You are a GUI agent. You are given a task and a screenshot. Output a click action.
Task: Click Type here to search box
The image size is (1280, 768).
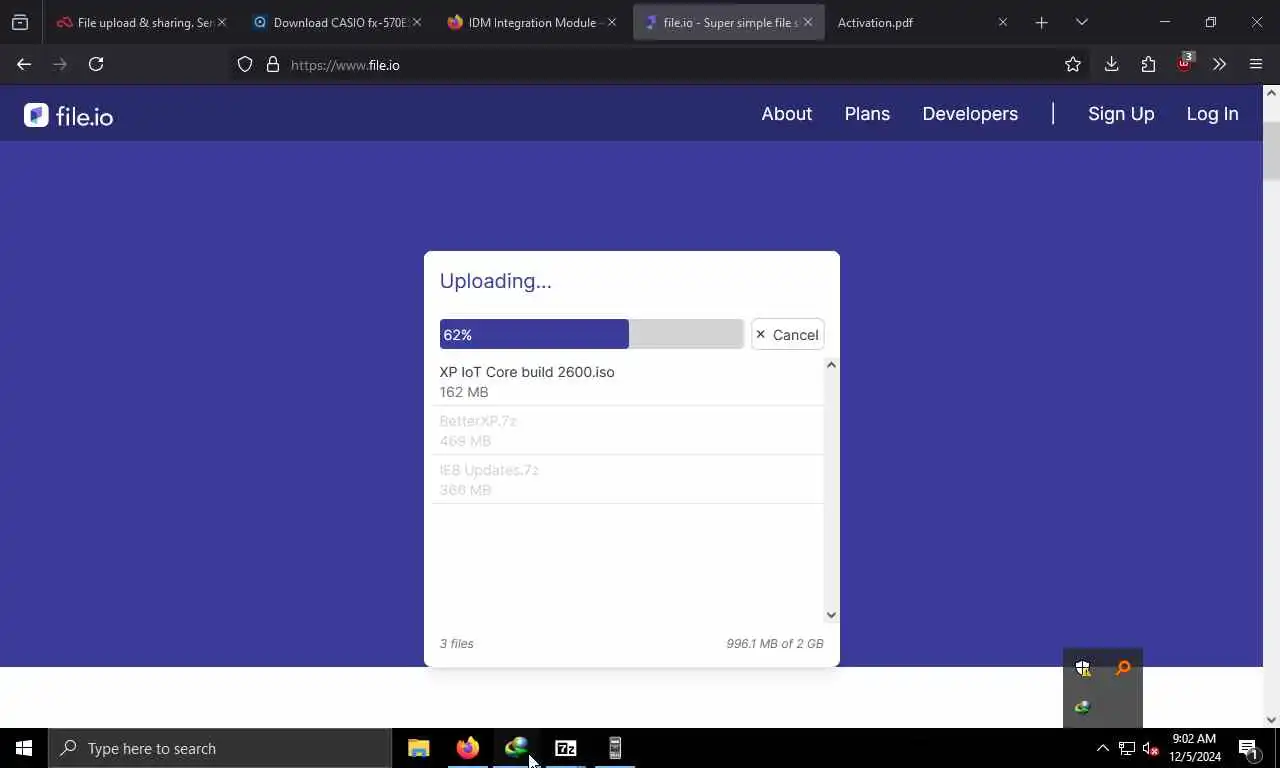tap(220, 748)
